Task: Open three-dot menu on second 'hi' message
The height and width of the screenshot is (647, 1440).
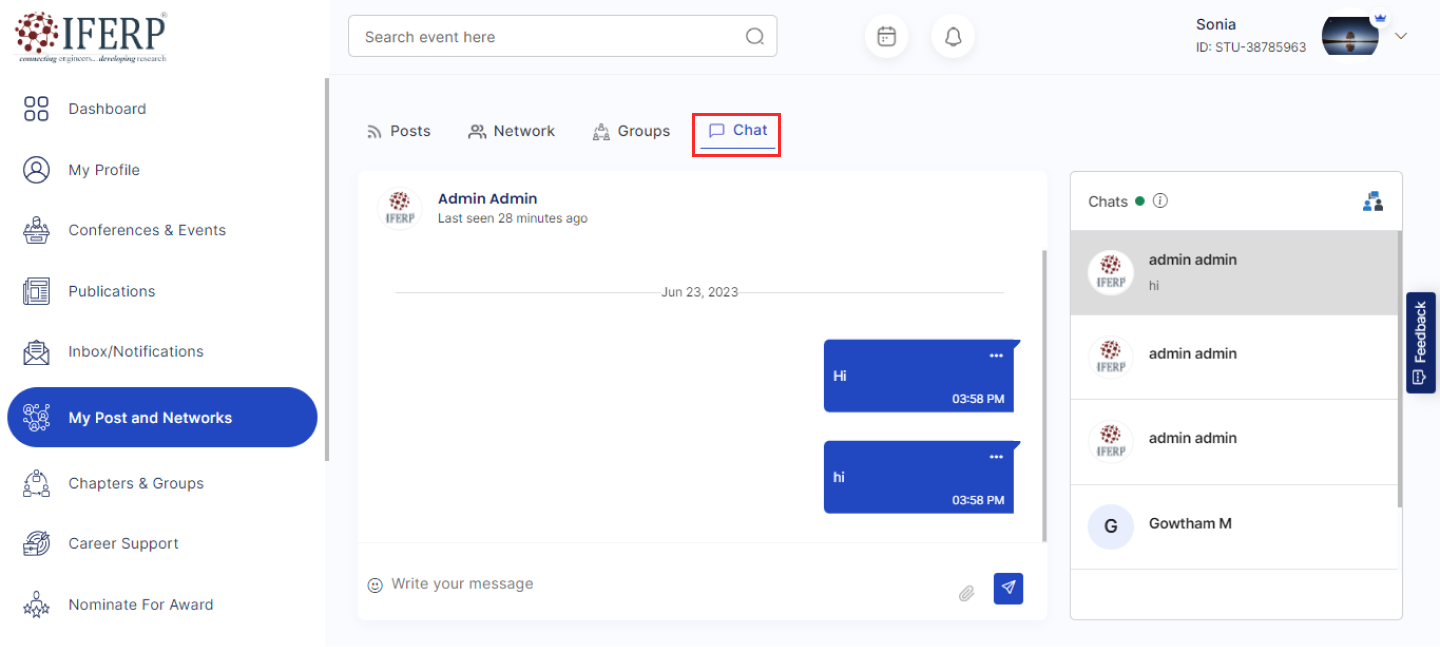Action: (x=995, y=457)
